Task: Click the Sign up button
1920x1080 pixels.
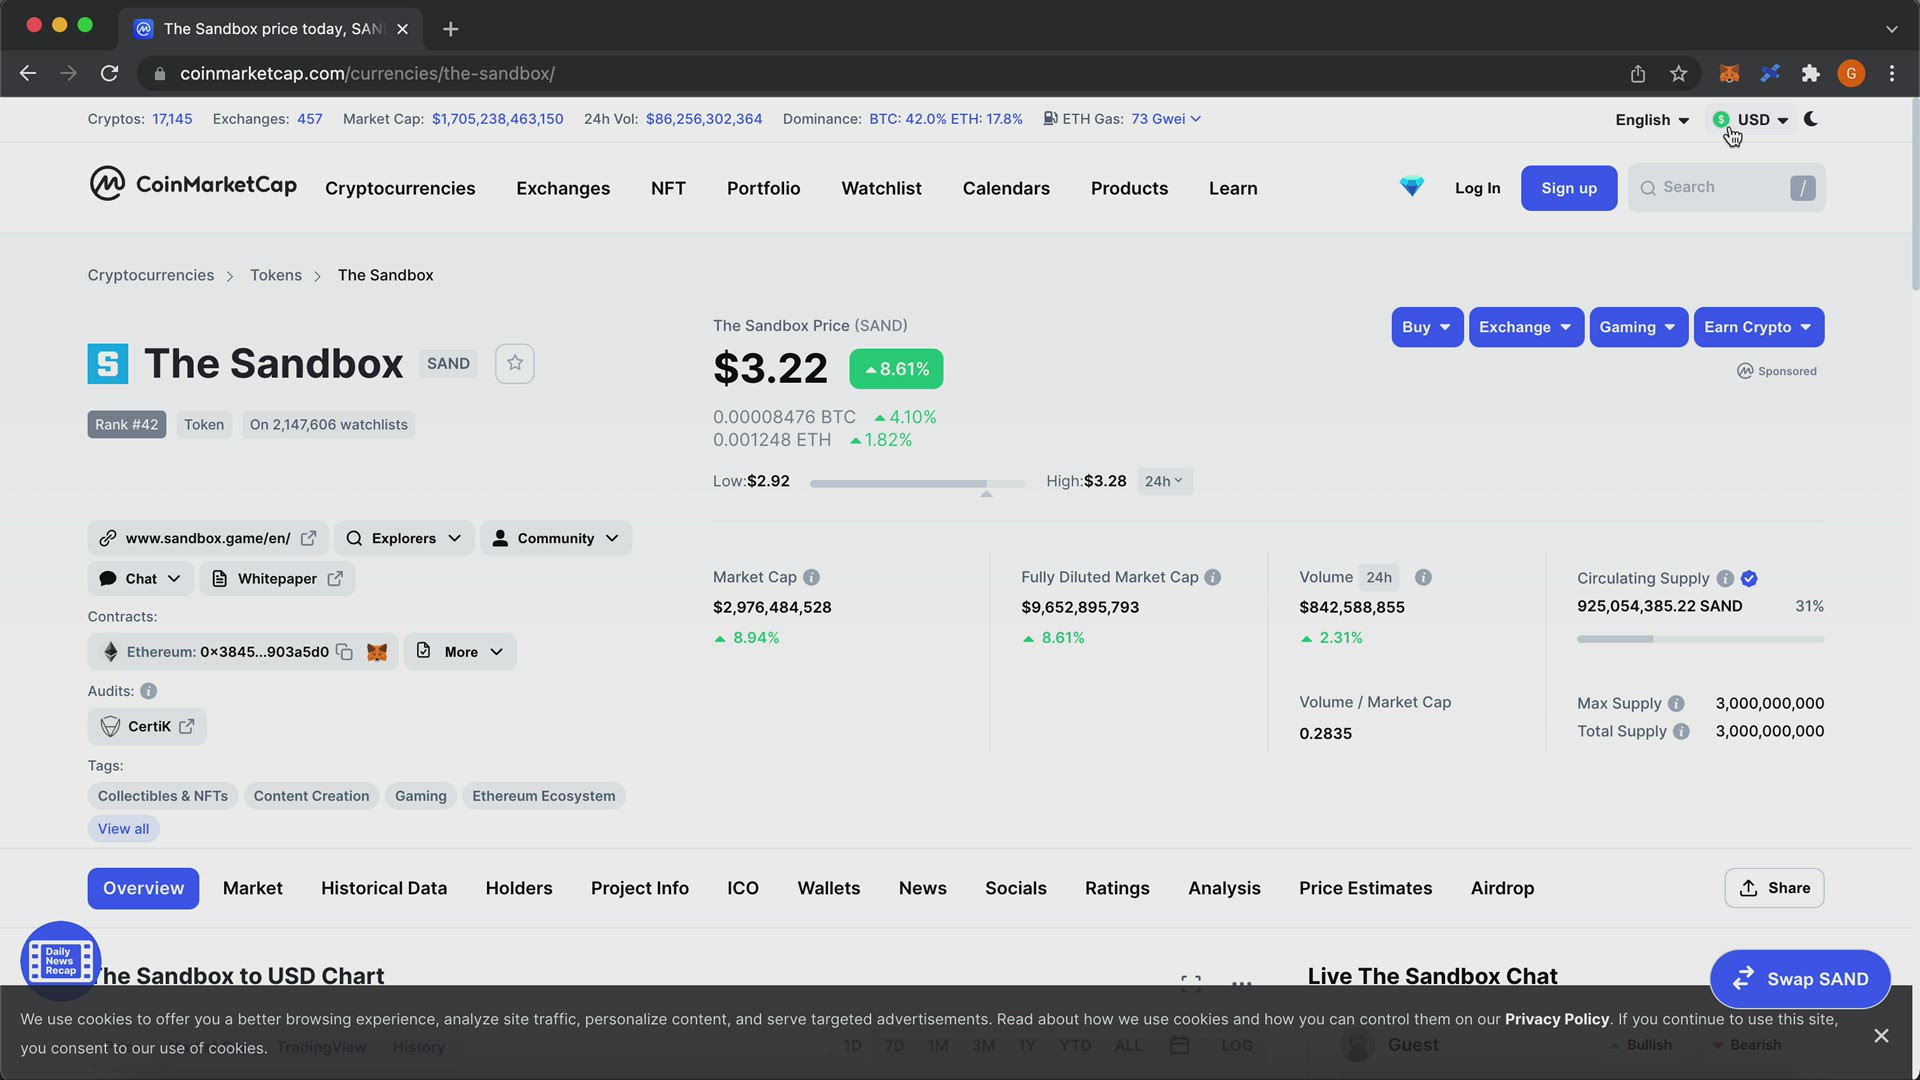Action: click(1569, 188)
